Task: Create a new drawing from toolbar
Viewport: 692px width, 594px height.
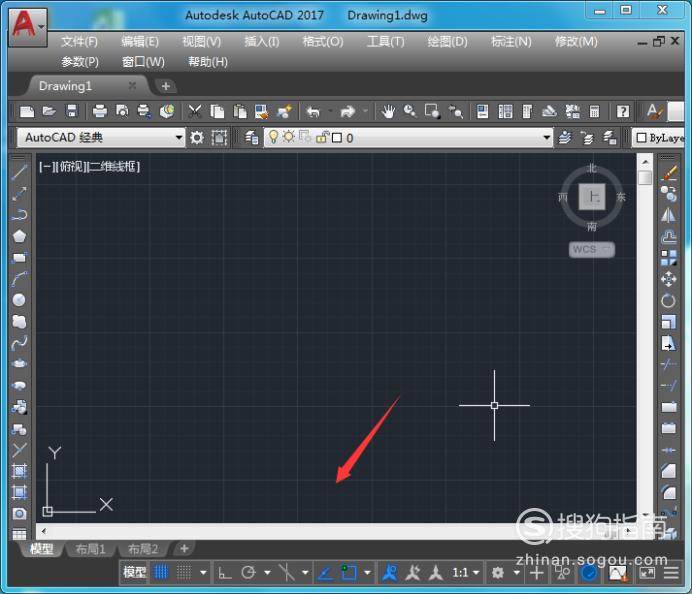Action: coord(27,112)
